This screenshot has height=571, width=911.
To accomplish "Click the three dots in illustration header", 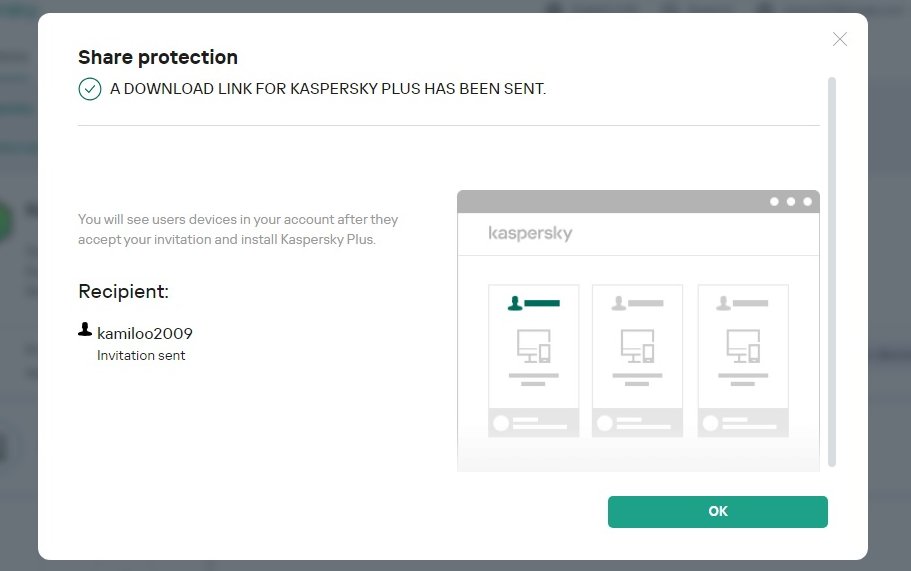I will pos(791,201).
